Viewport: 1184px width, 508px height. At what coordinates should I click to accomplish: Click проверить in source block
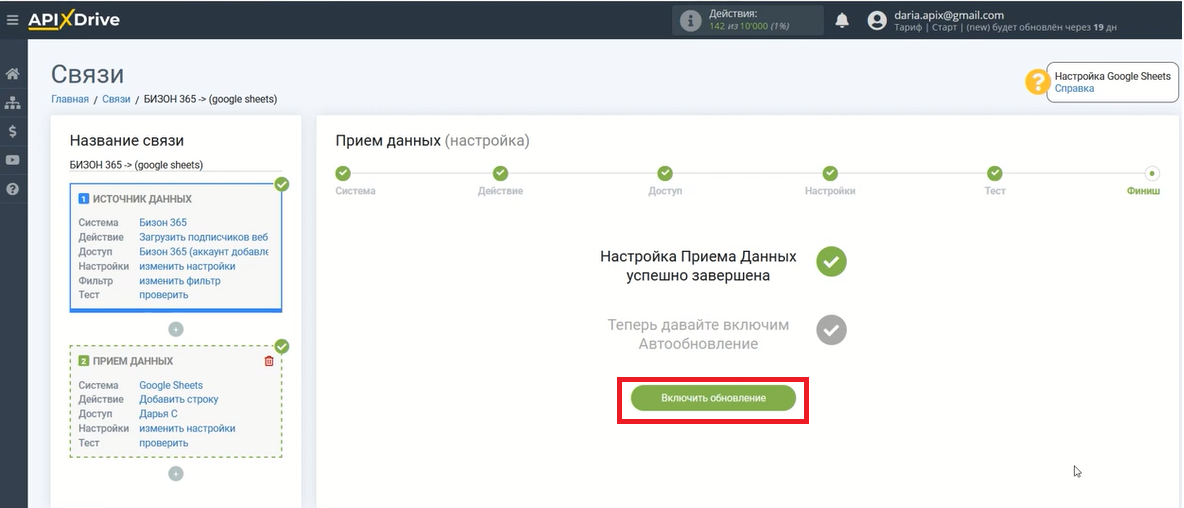(164, 295)
